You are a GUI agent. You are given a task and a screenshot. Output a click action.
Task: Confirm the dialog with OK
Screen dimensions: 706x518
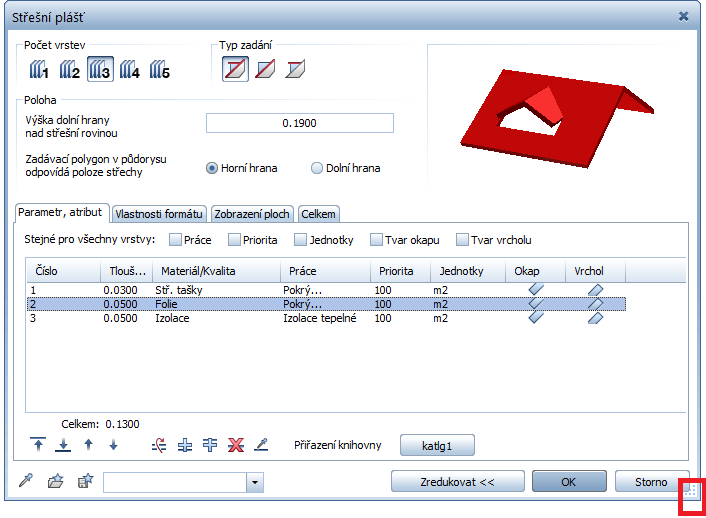568,482
